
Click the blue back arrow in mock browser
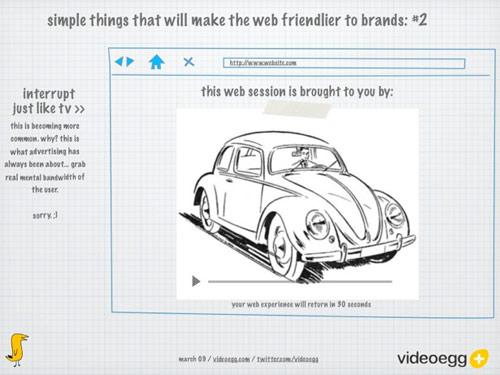pyautogui.click(x=119, y=61)
